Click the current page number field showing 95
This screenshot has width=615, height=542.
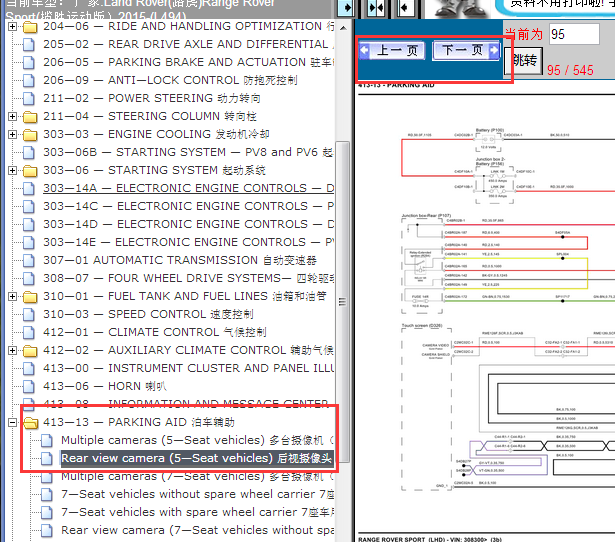tap(574, 34)
